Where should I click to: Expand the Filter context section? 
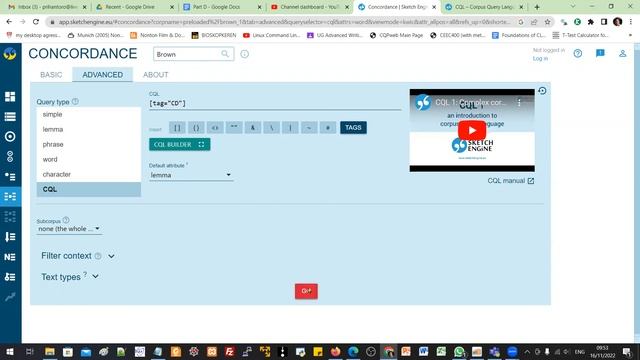[x=111, y=256]
